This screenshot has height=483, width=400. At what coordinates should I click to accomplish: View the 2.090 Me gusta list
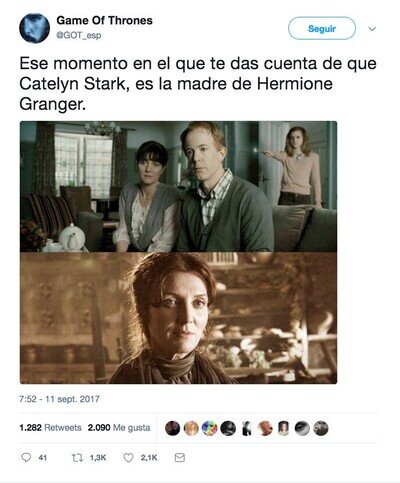tap(119, 428)
